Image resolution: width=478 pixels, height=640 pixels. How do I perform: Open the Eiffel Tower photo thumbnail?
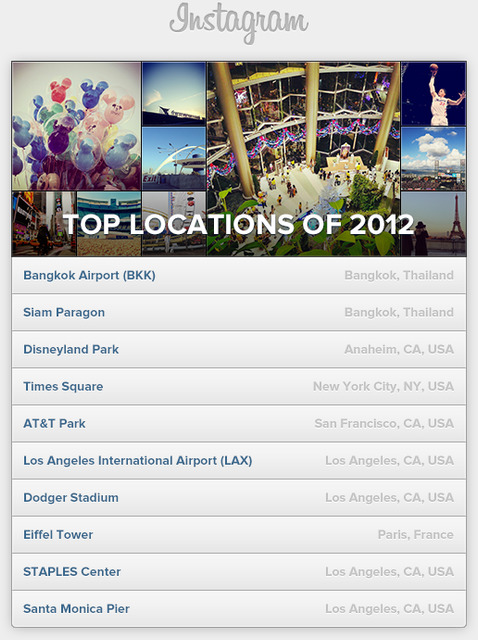click(x=434, y=224)
